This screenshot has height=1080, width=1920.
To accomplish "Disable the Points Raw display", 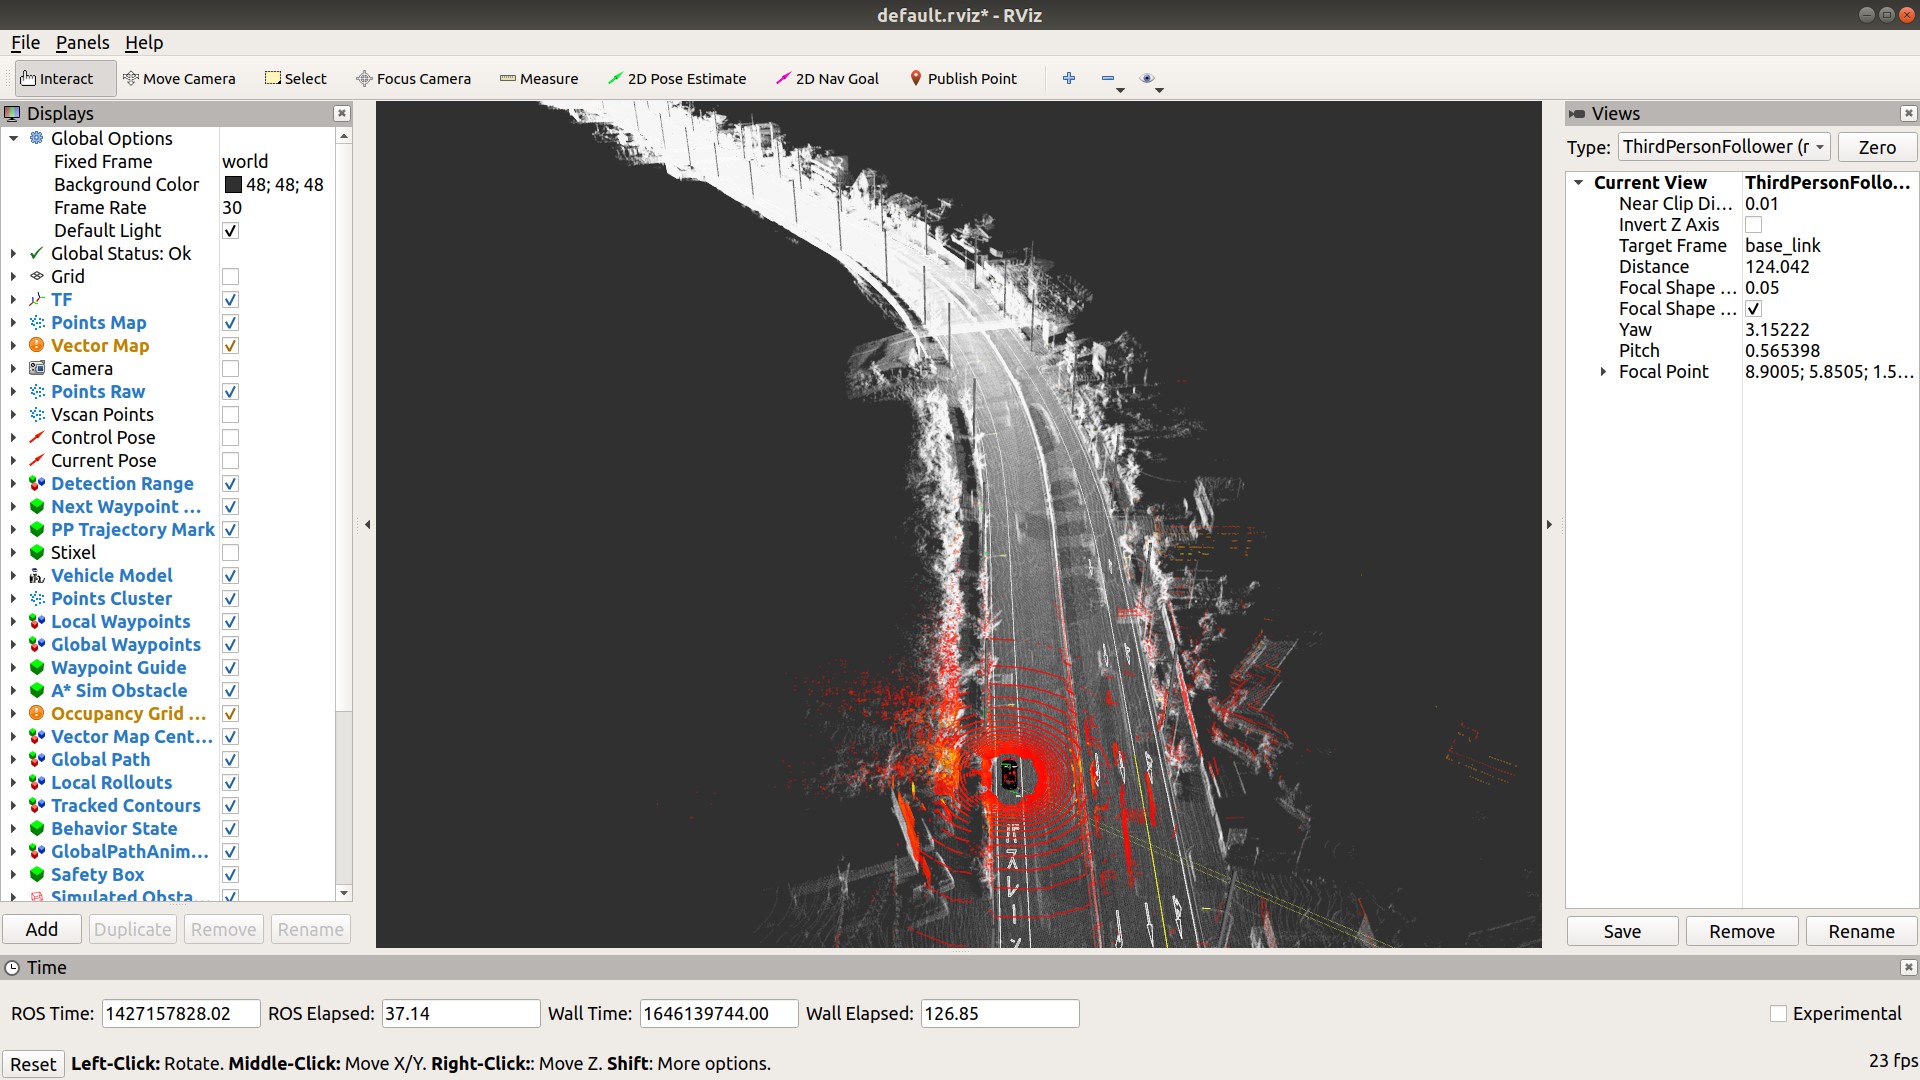I will 230,391.
